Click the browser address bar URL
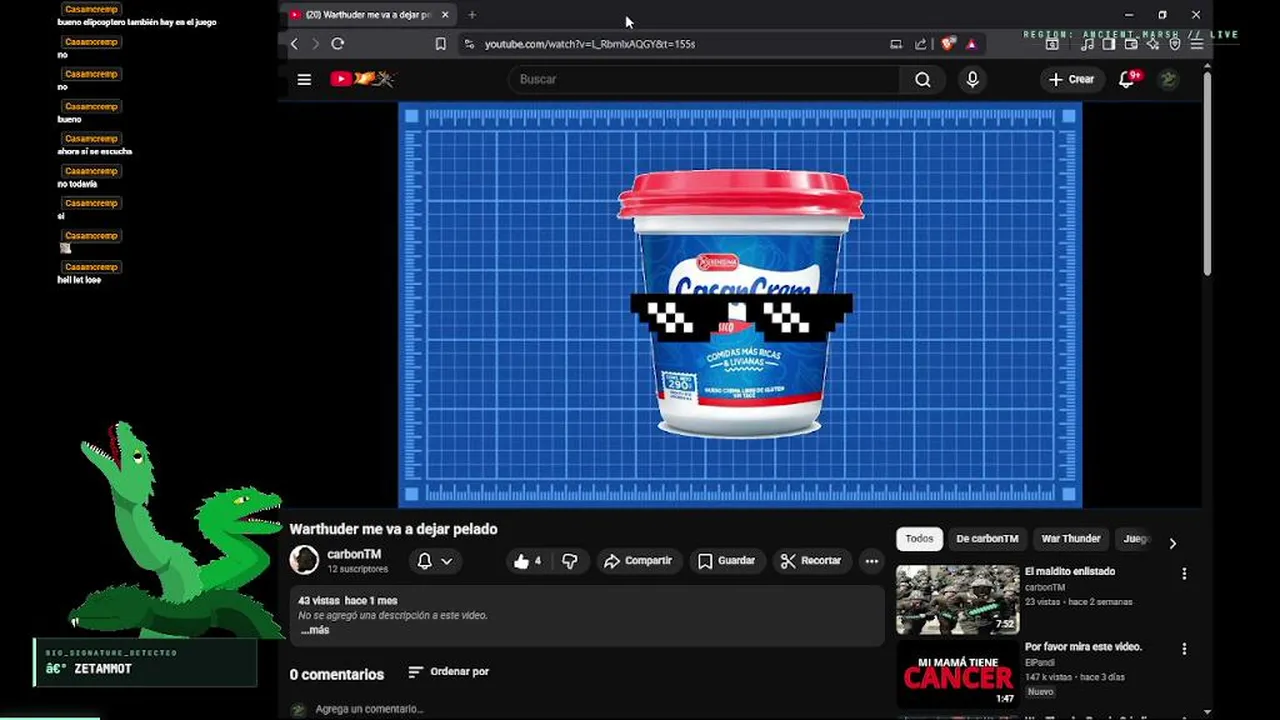 (x=590, y=44)
